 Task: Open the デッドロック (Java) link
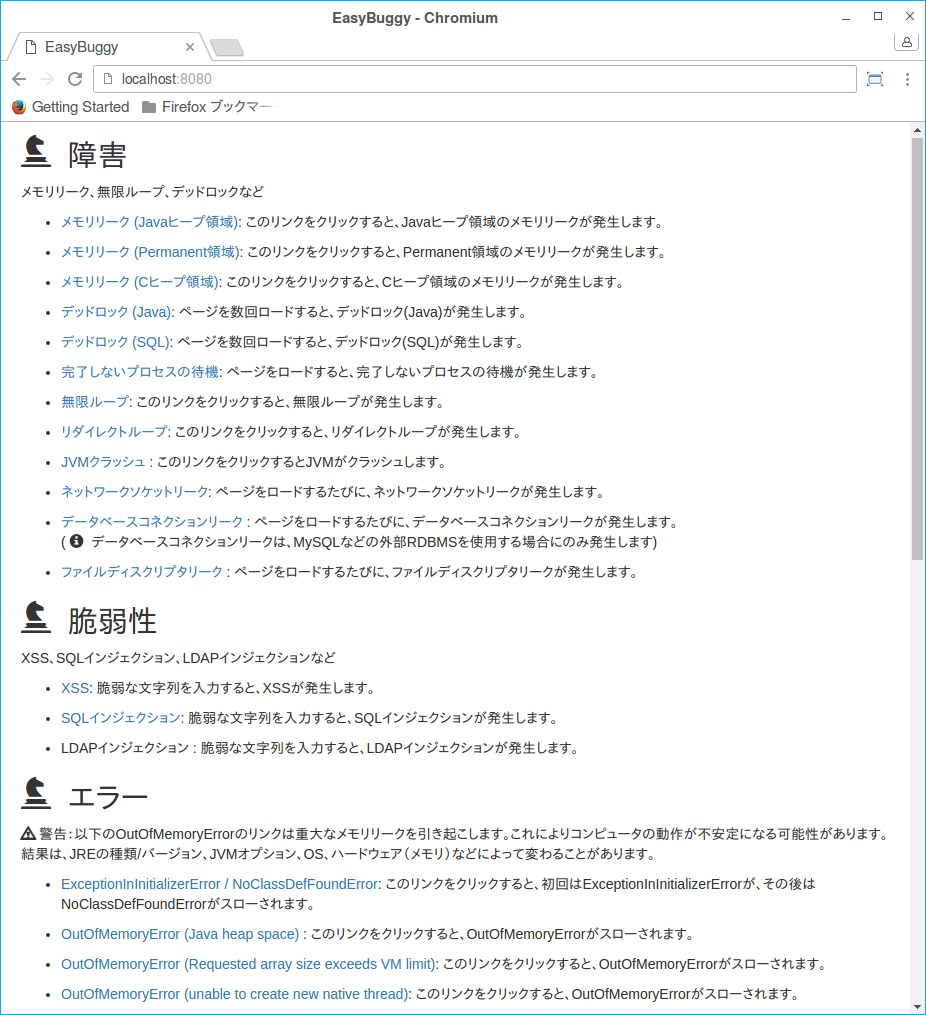pyautogui.click(x=116, y=312)
